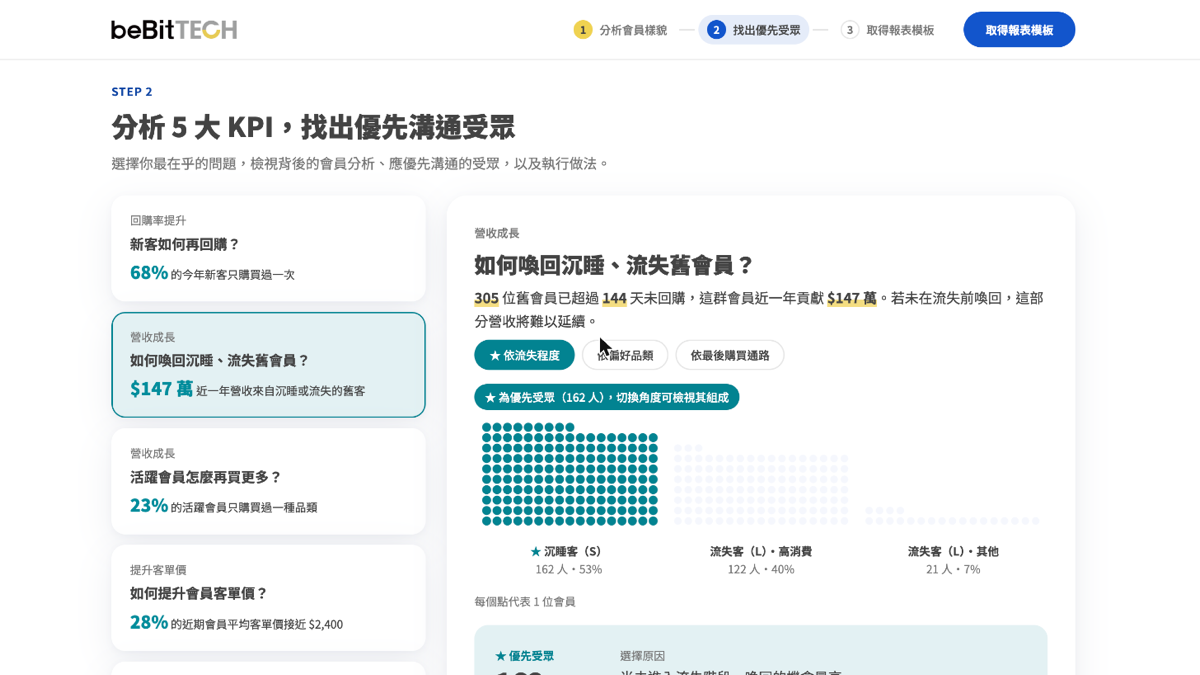This screenshot has height=675, width=1200.
Task: Click the 122 人・40% value
Action: pos(761,569)
